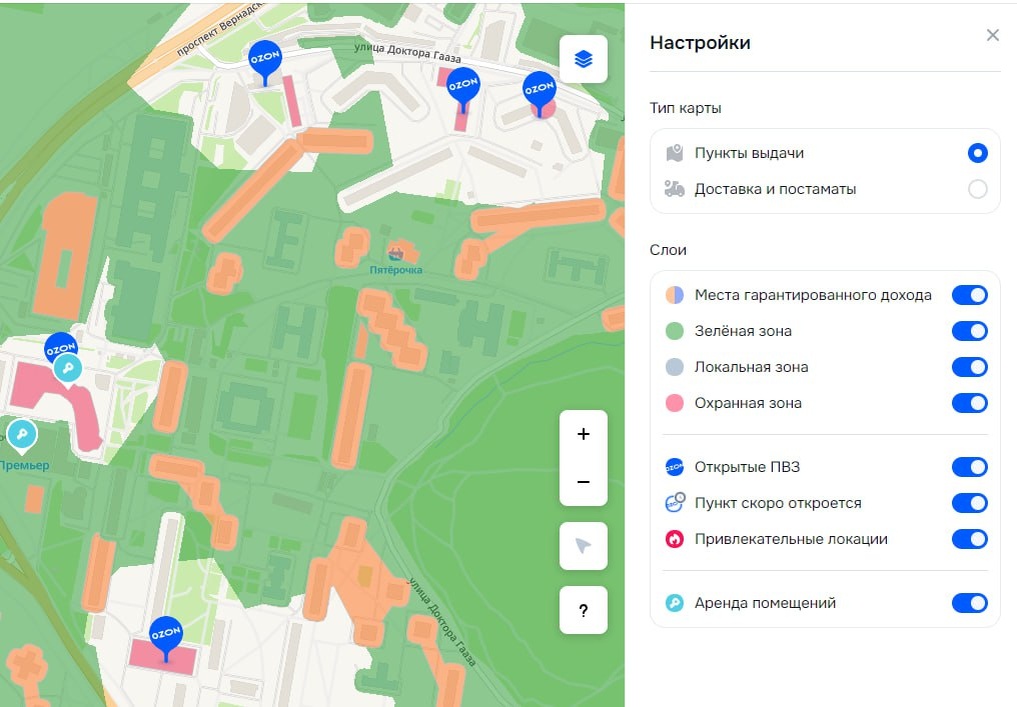Click Привлекательные локации flame icon
Viewport: 1017px width, 707px height.
pos(675,539)
